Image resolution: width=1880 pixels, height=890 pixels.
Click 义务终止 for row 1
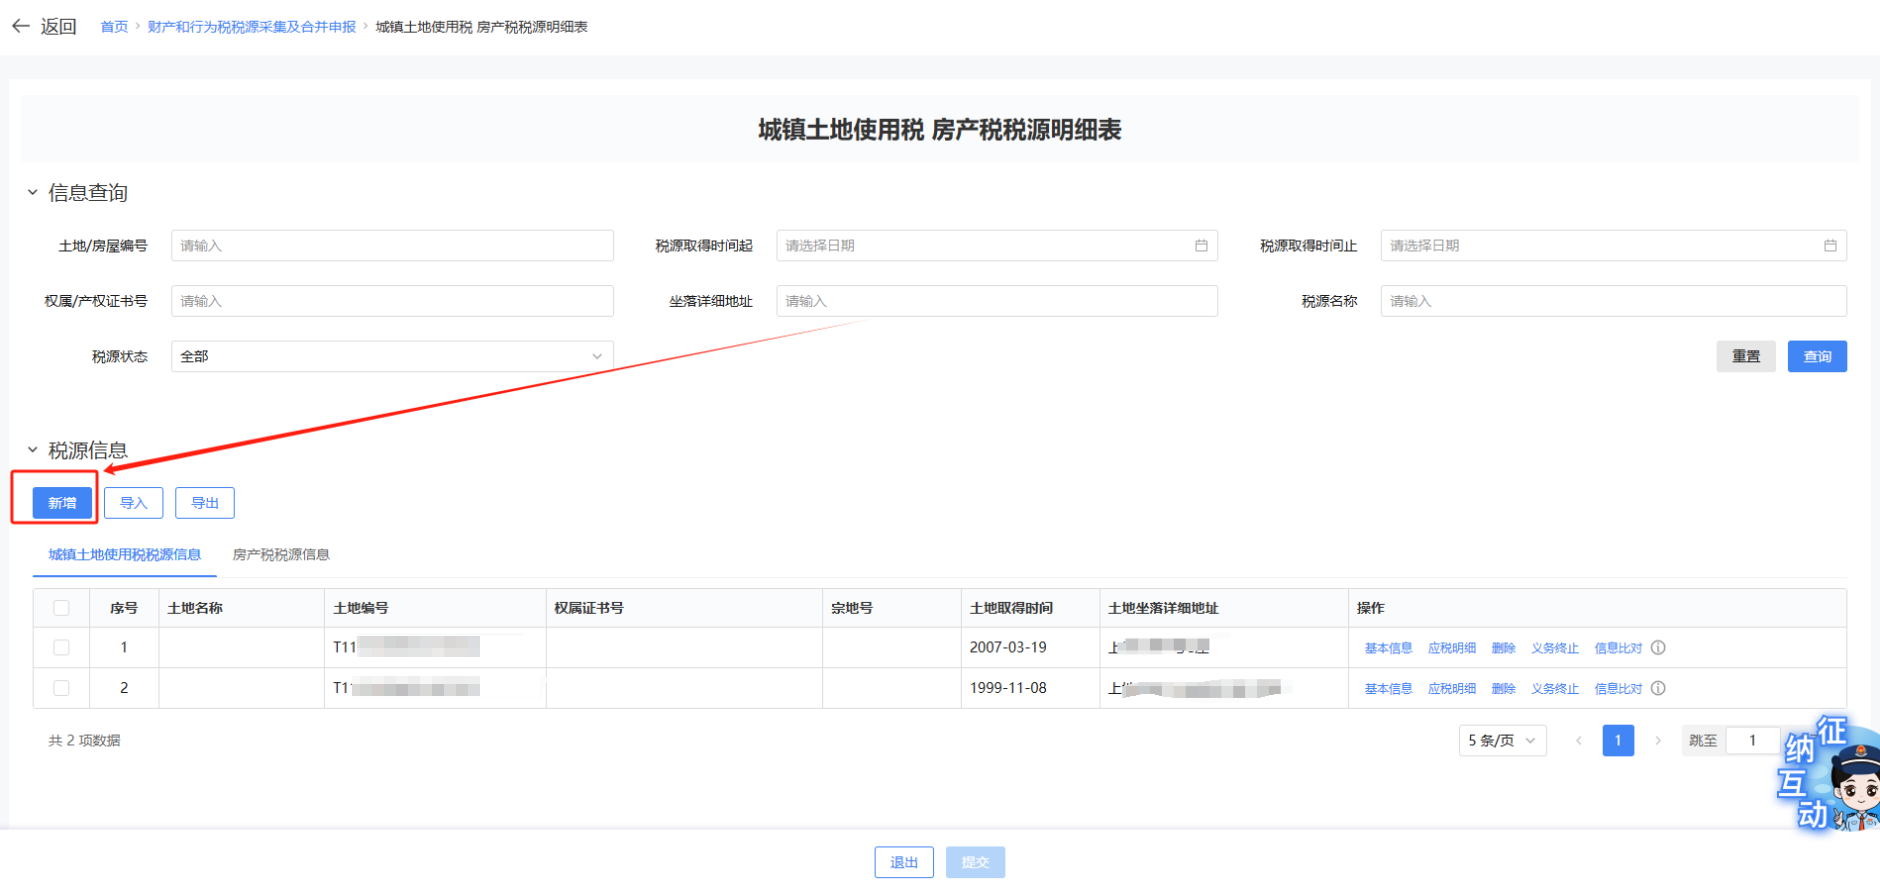pos(1555,648)
